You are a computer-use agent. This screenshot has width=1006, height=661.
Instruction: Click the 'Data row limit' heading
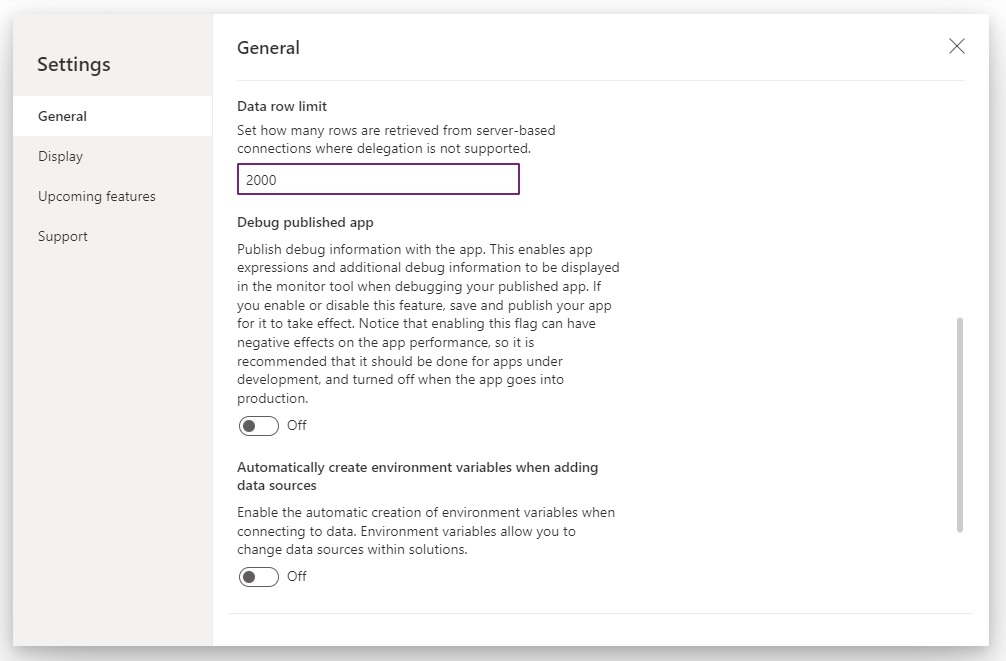pos(282,107)
